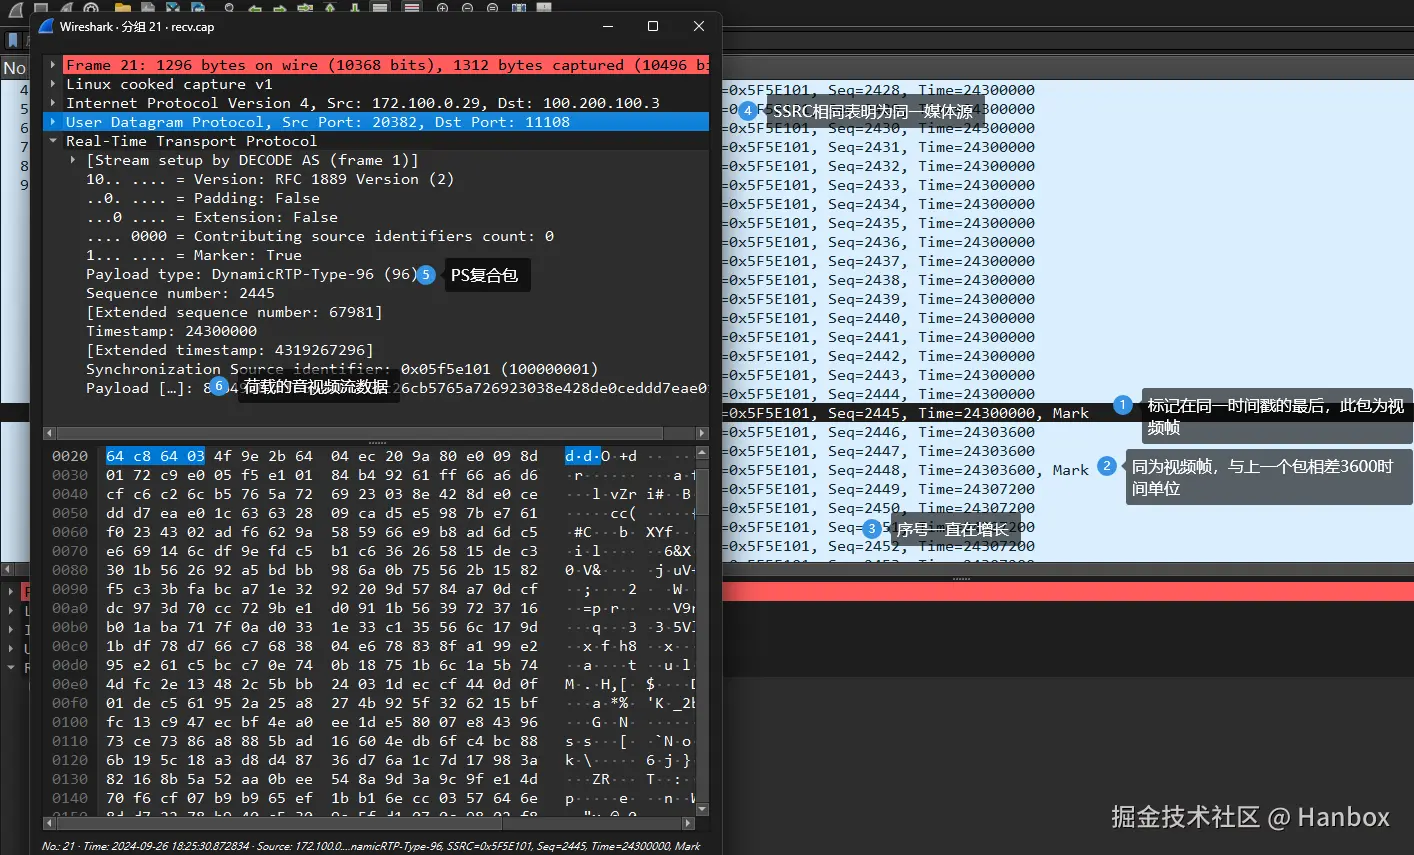Collapse the open tree node in main window details pane
Viewport: 1414px width, 855px height.
pos(11,667)
